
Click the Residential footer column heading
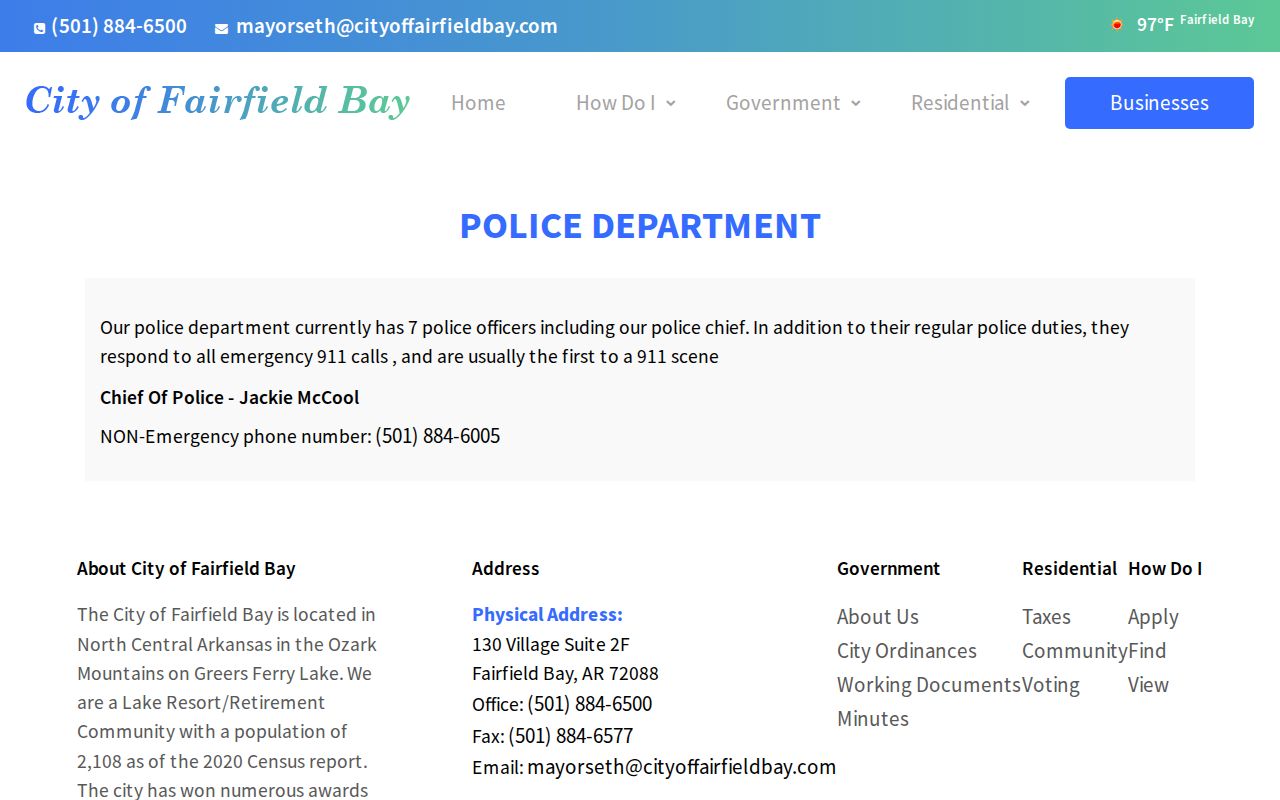coord(1070,568)
